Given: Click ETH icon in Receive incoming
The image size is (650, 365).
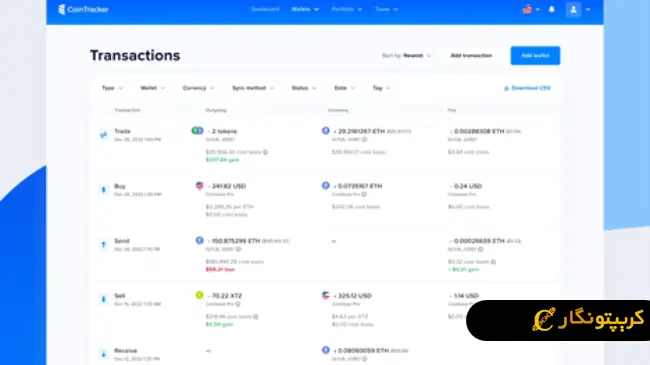Looking at the screenshot, I should pyautogui.click(x=325, y=350).
